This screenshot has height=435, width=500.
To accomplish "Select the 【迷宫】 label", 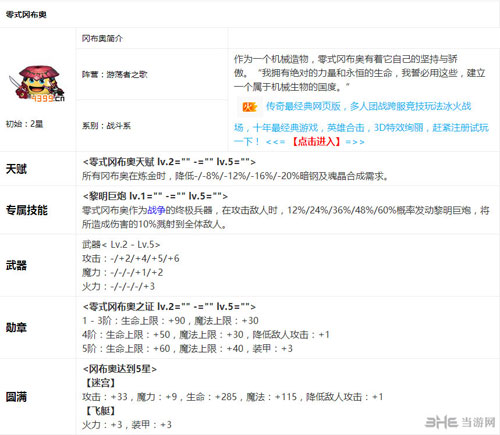I will pyautogui.click(x=101, y=383).
